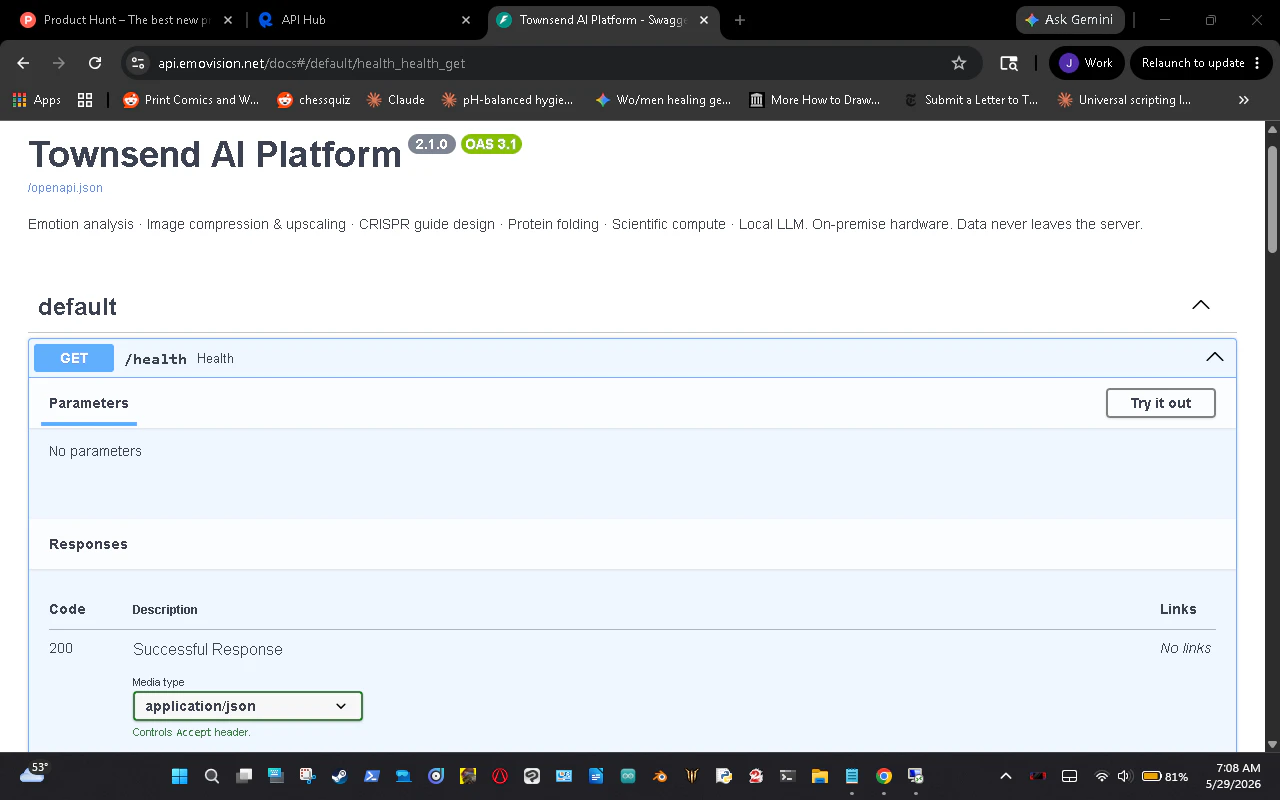Open the Universal scripting l... bookmark
The image size is (1280, 800).
coord(1125,100)
